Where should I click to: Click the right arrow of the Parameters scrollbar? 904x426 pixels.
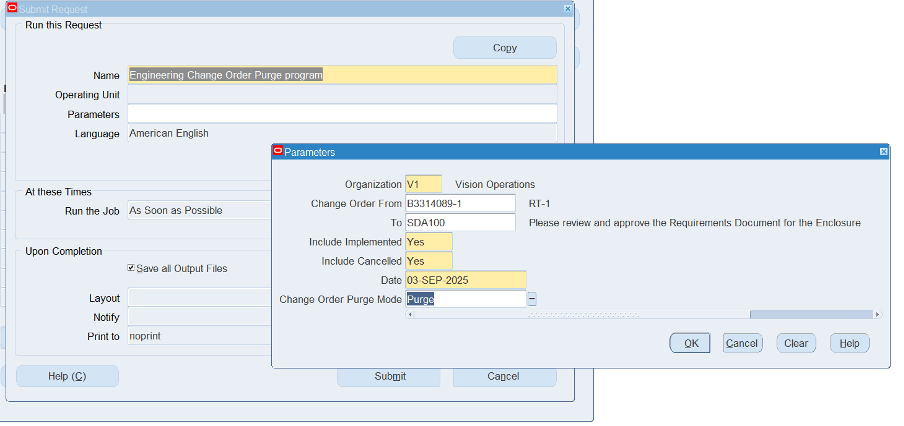pyautogui.click(x=877, y=314)
